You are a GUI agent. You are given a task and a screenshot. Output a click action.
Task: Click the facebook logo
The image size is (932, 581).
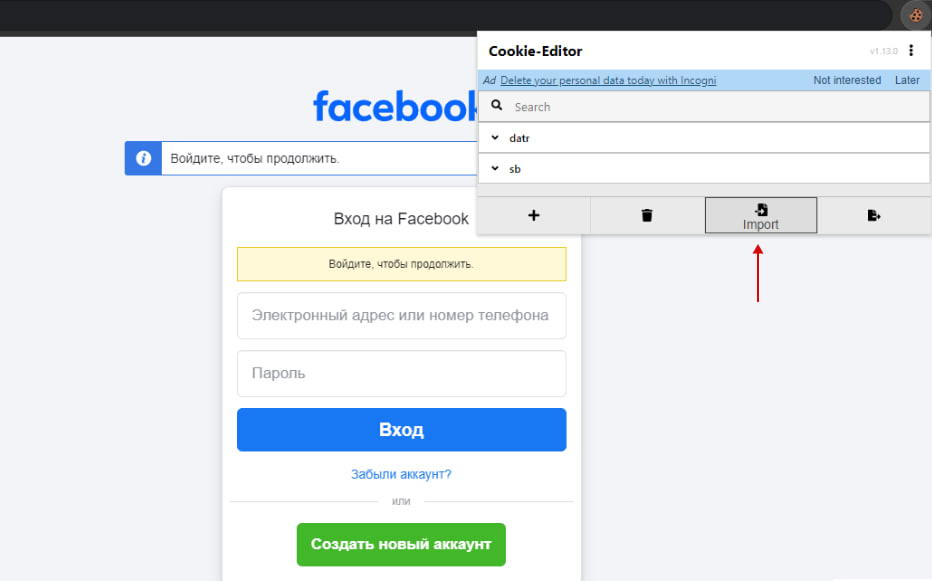395,106
